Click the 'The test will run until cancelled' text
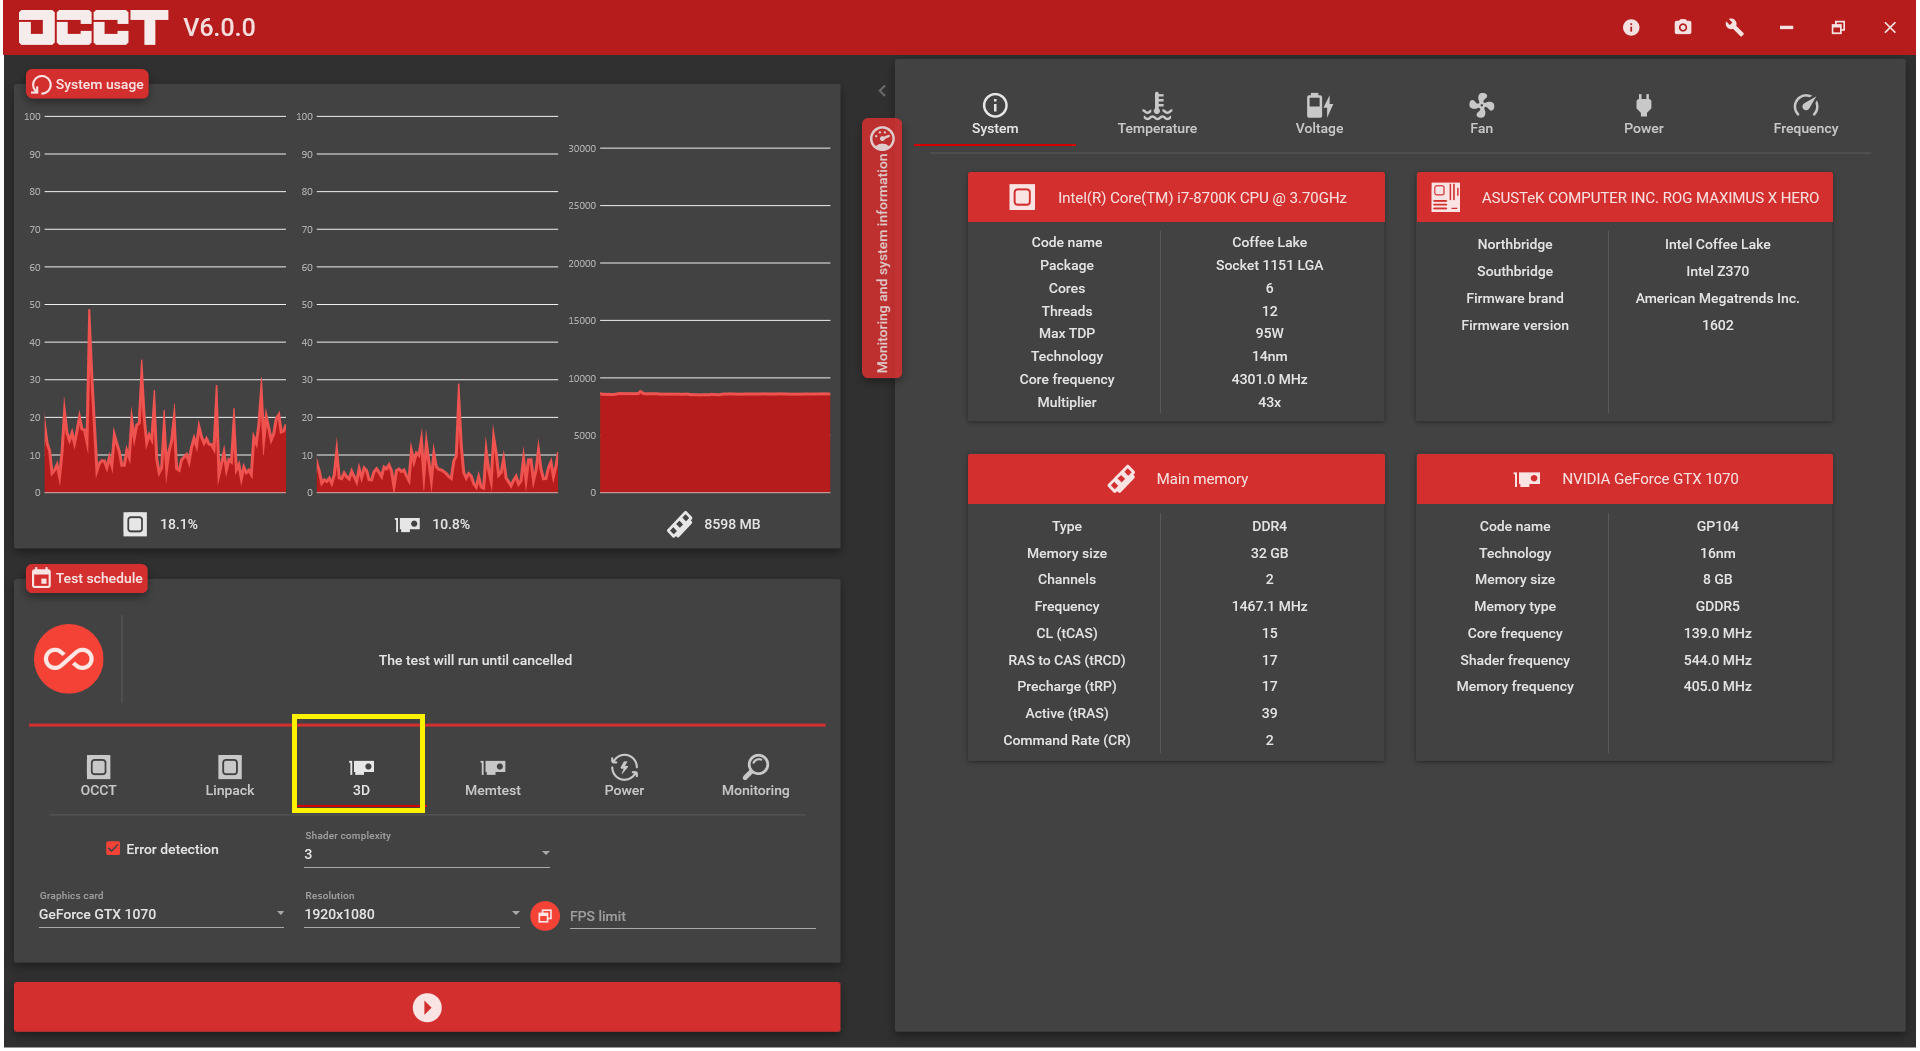The image size is (1920, 1051). tap(475, 660)
